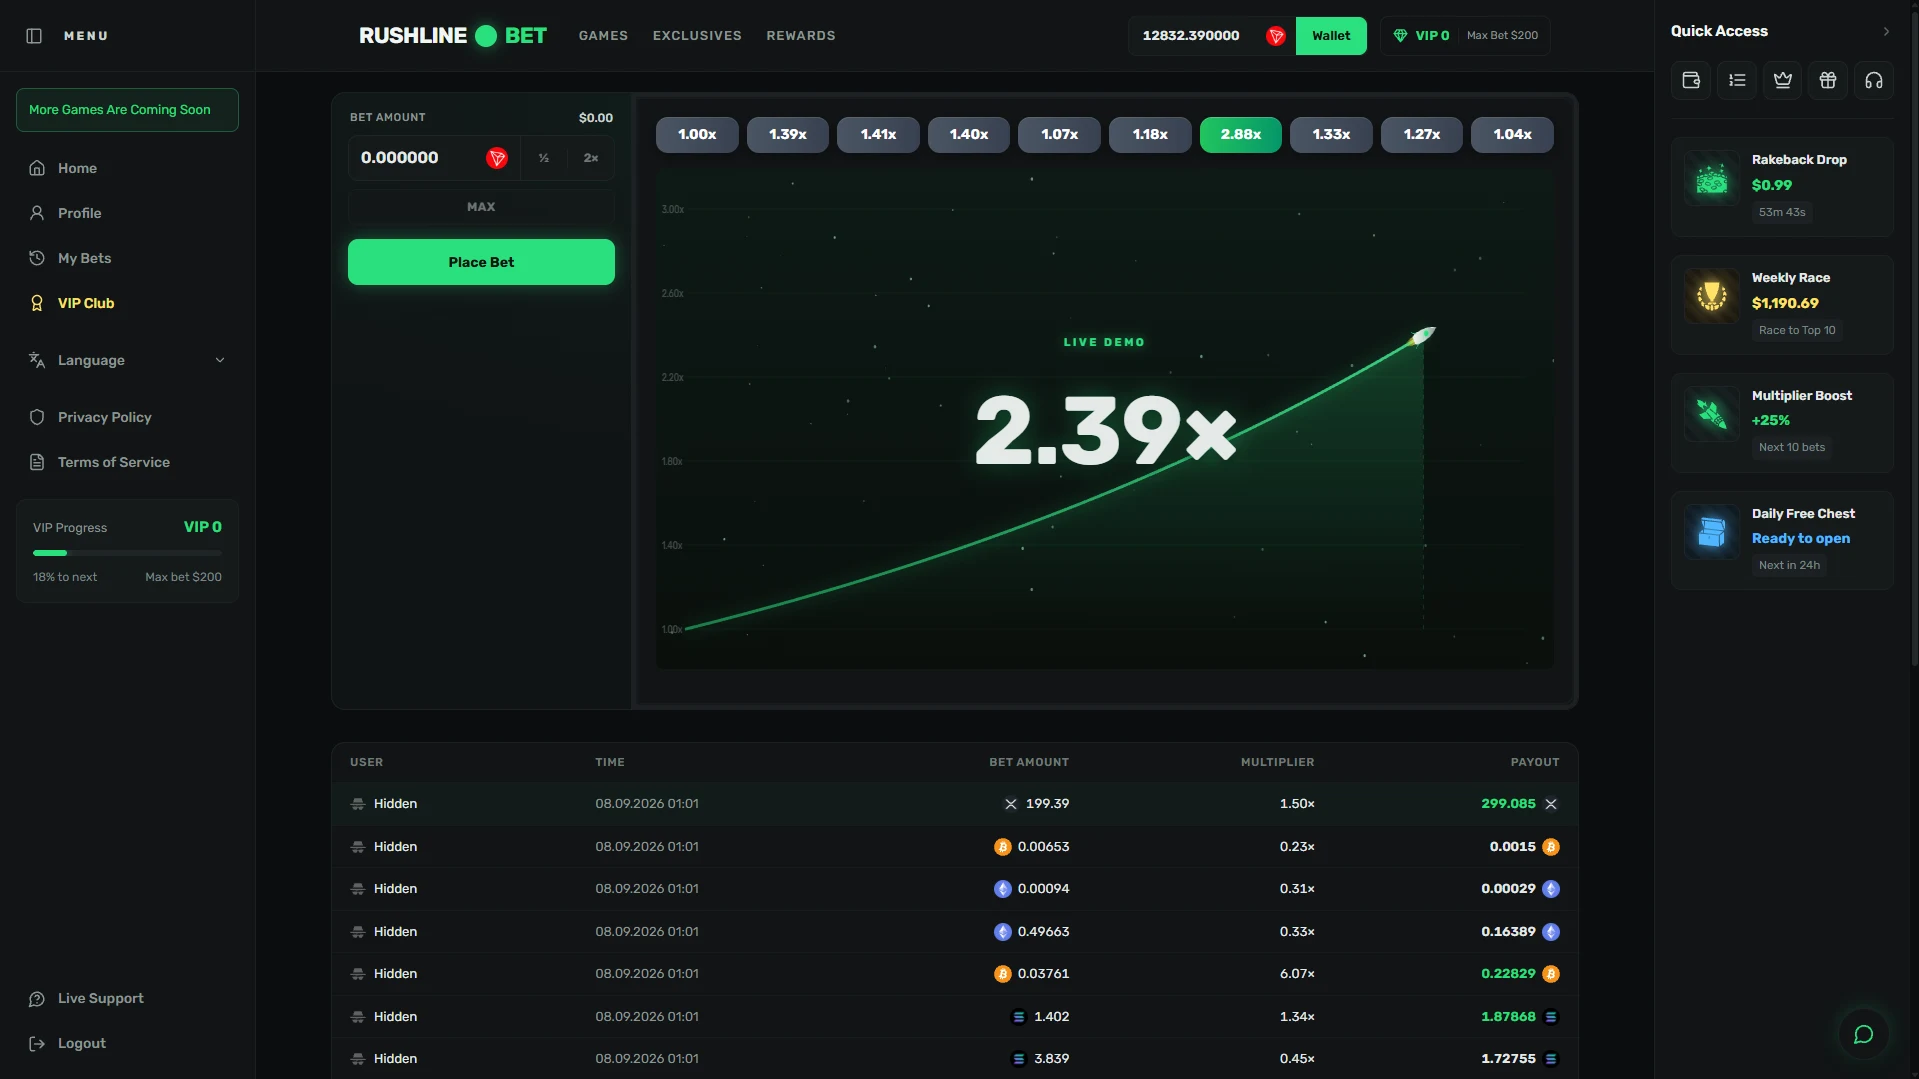Click the Daily Free Chest icon
Screen dimensions: 1919x1079
pyautogui.click(x=1711, y=532)
